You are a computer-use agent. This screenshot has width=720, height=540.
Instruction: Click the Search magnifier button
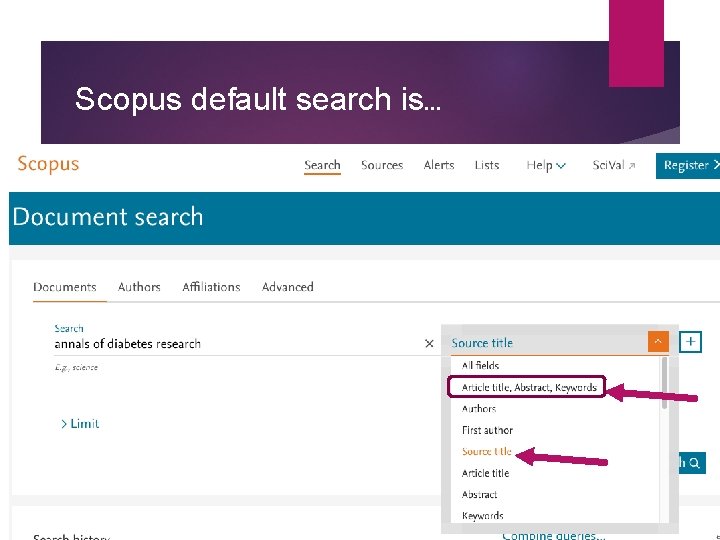(x=692, y=462)
